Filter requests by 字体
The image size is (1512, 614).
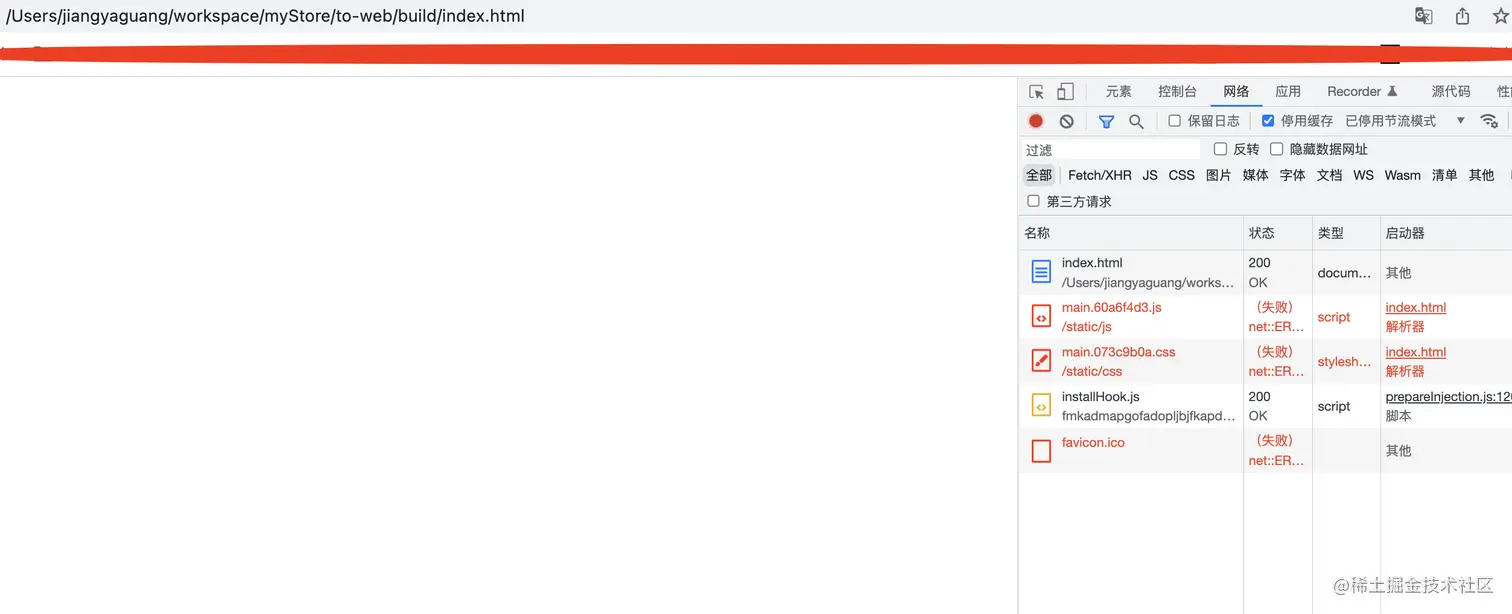click(x=1293, y=175)
